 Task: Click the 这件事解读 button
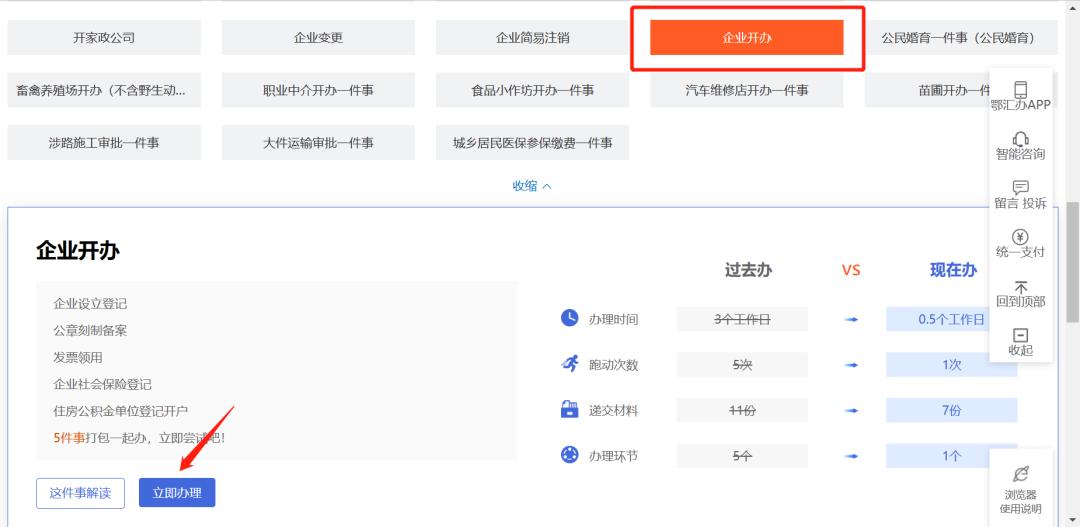point(81,493)
